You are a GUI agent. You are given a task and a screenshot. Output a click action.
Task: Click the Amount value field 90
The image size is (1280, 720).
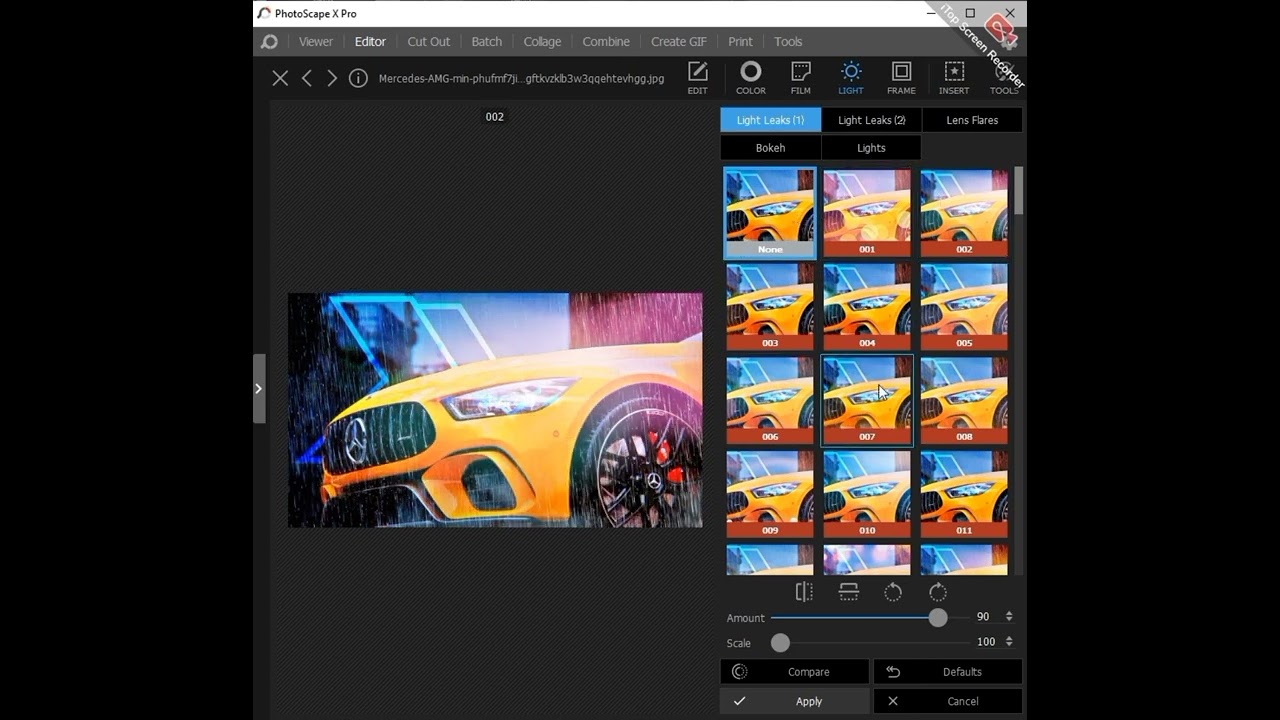(x=983, y=617)
